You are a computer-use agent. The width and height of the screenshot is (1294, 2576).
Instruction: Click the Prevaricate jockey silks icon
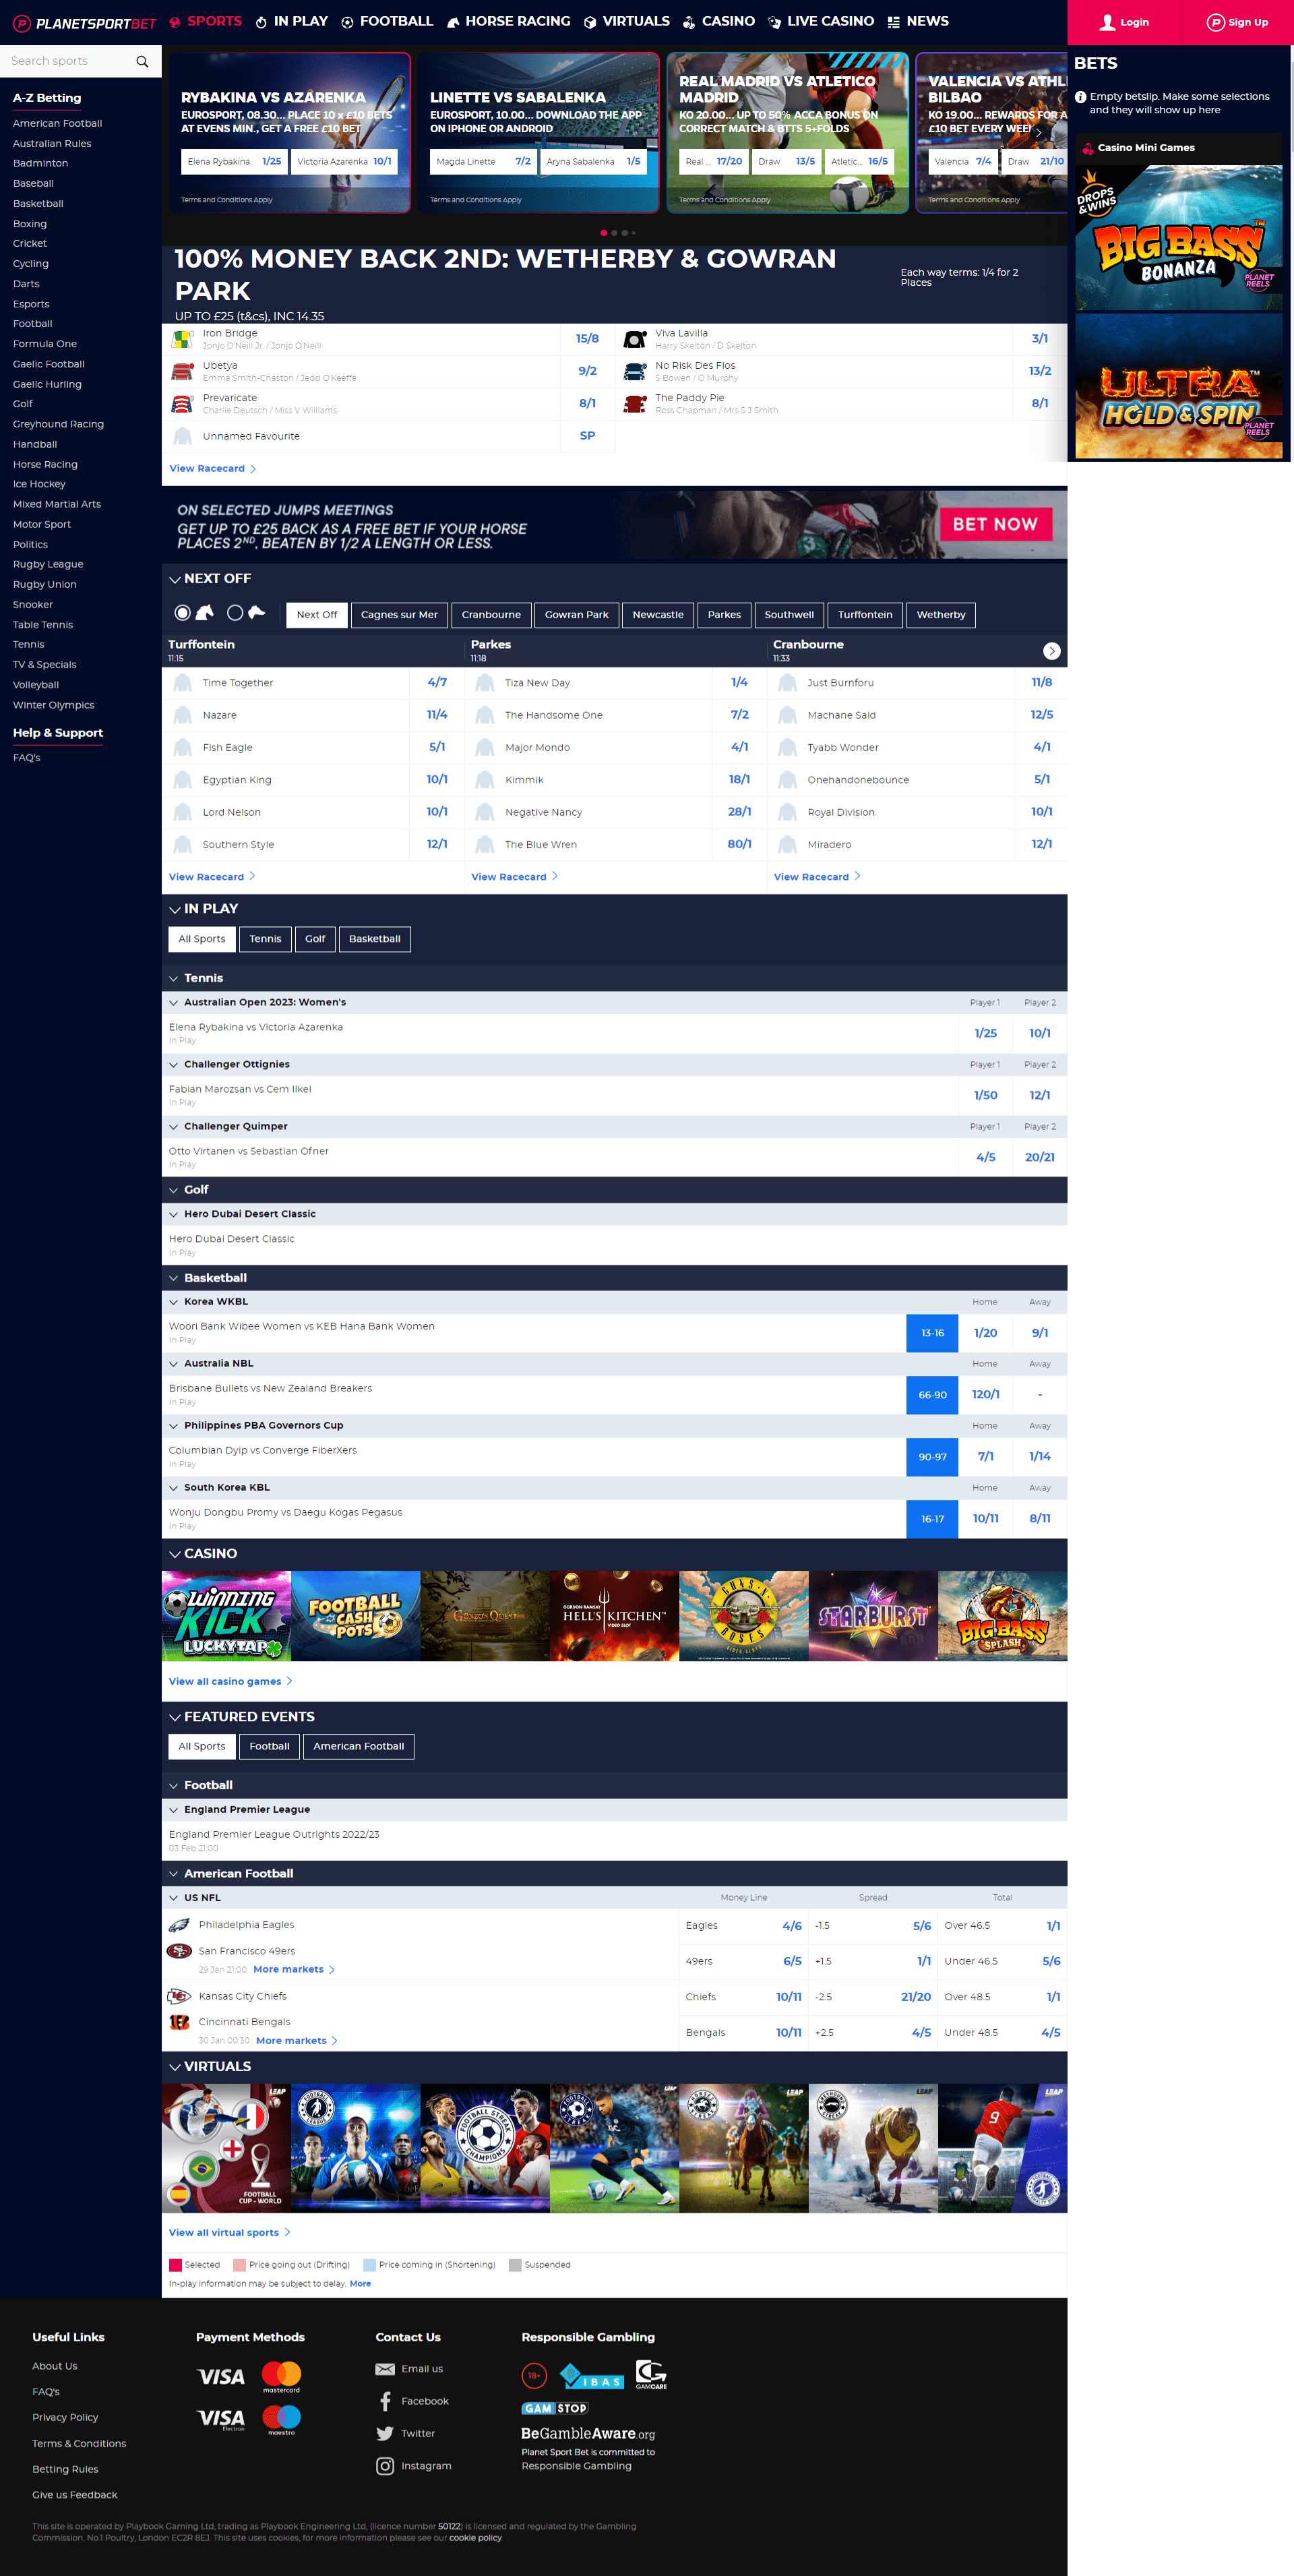click(x=182, y=404)
